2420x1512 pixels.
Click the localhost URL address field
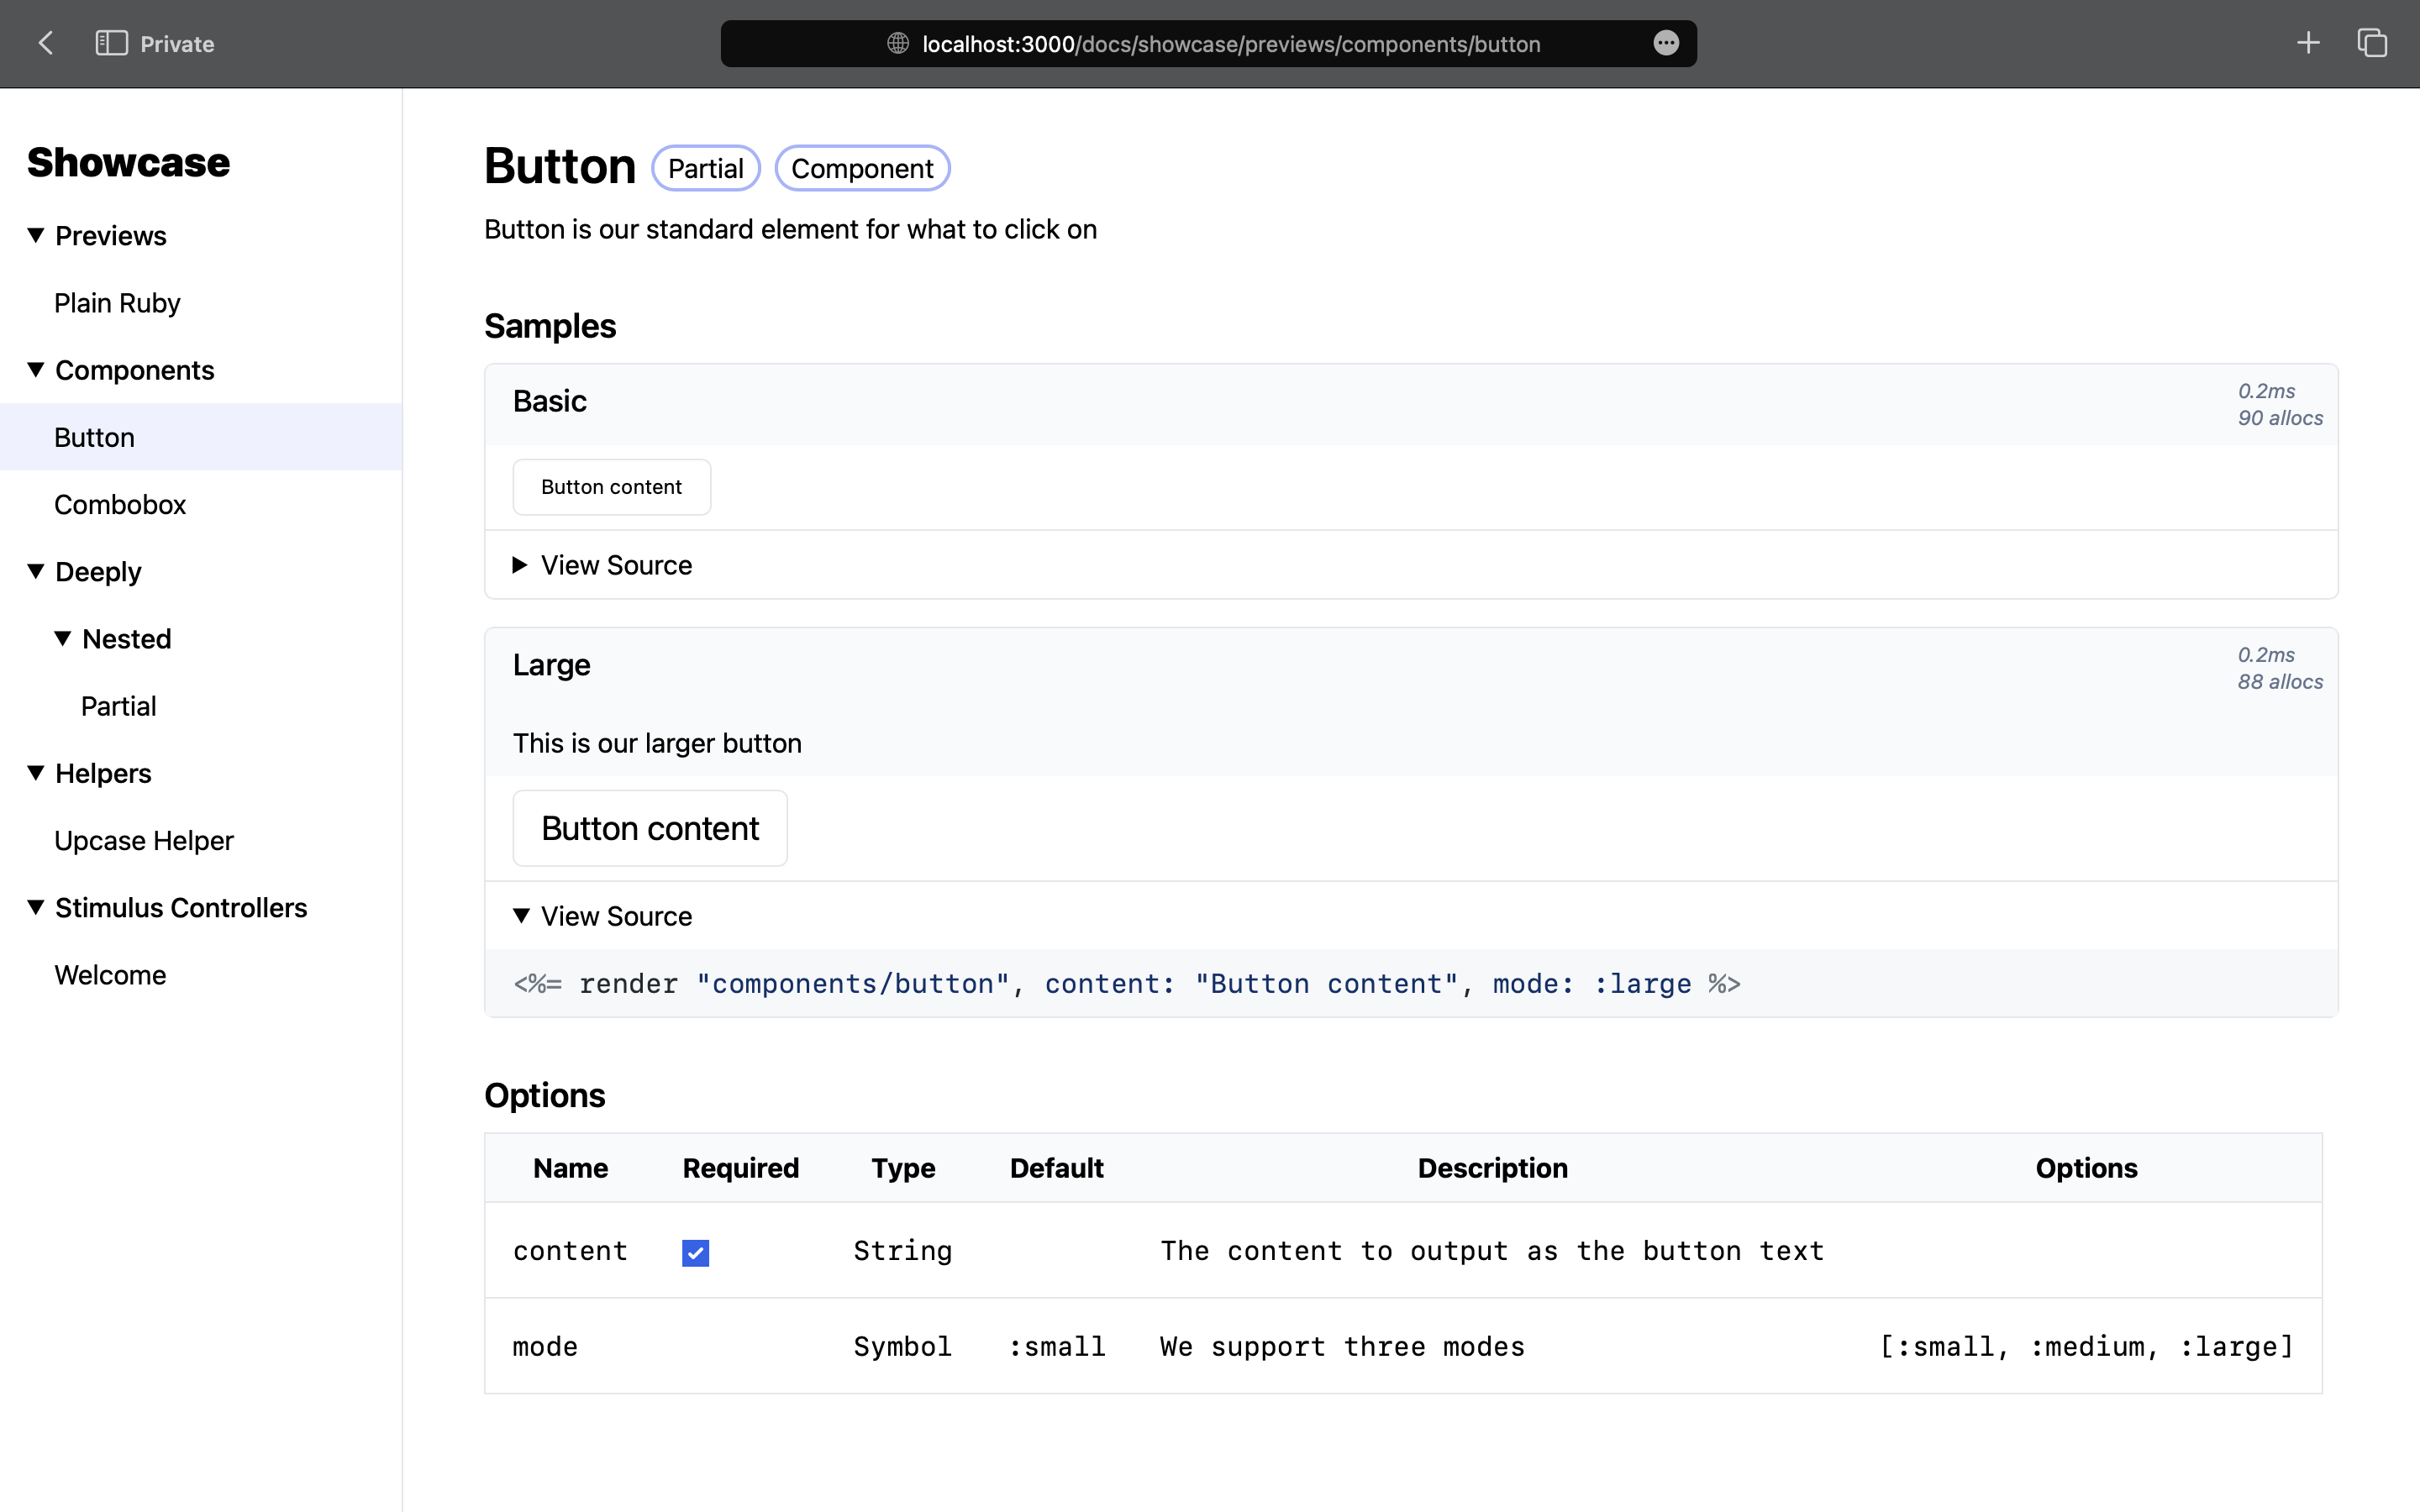[1230, 44]
